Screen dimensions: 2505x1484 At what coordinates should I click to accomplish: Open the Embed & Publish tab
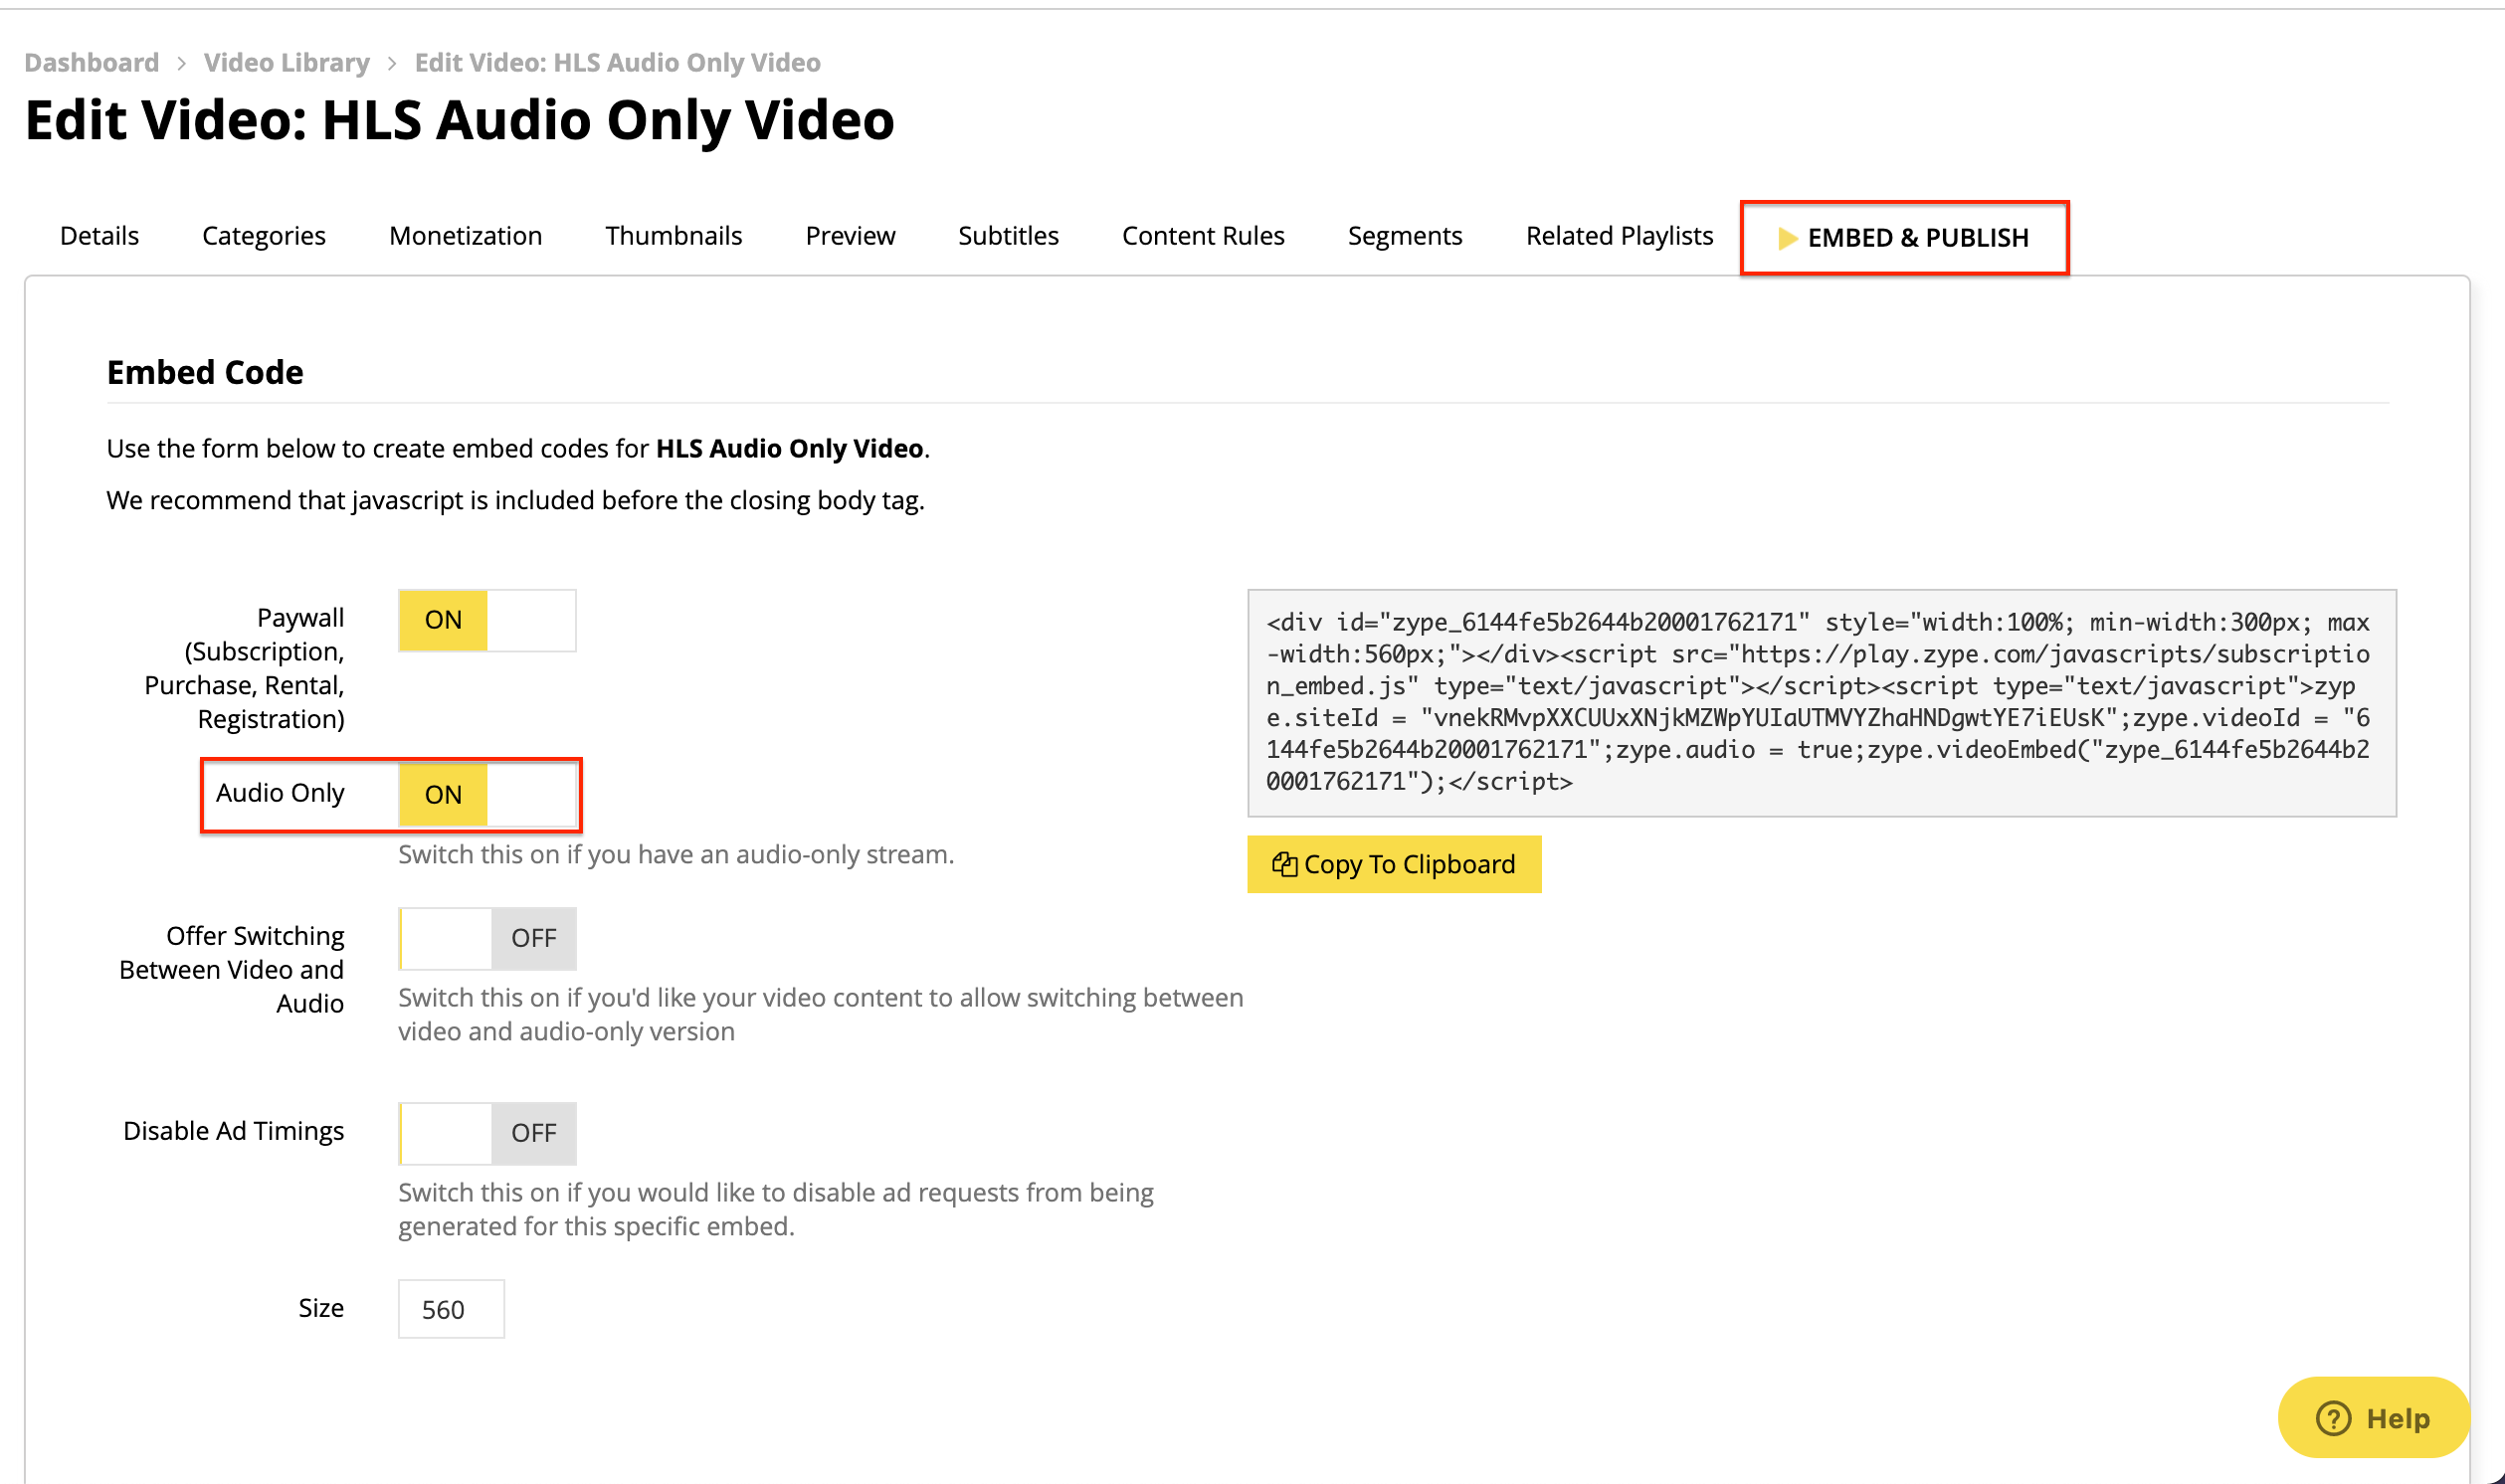[x=1904, y=238]
